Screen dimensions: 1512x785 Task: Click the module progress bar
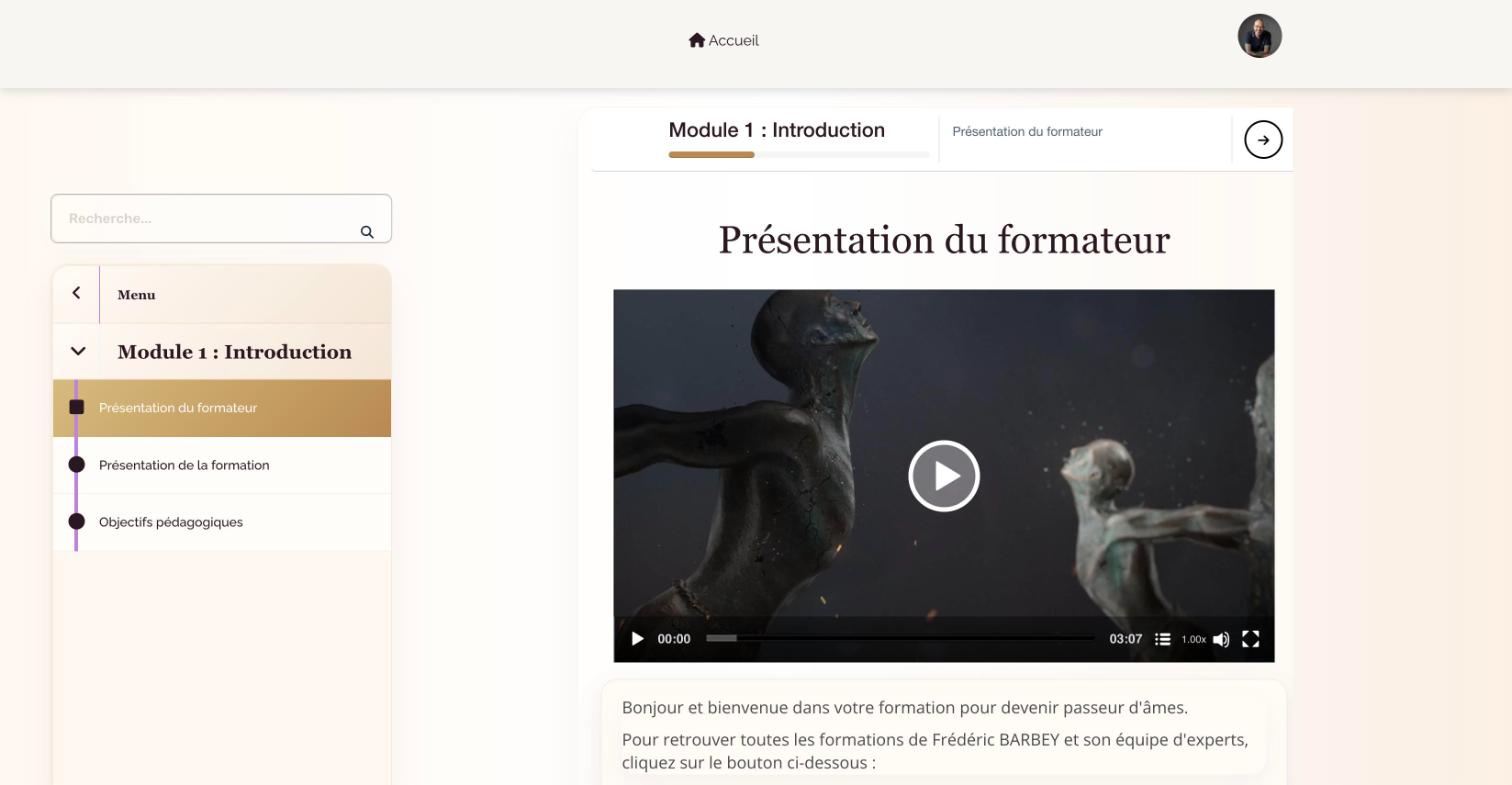(x=799, y=155)
